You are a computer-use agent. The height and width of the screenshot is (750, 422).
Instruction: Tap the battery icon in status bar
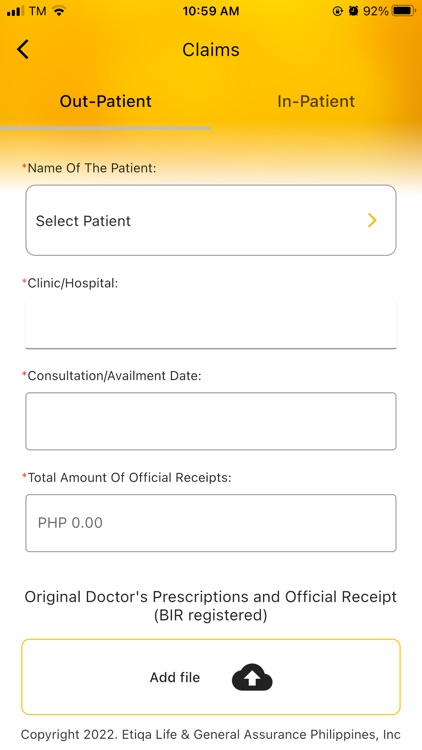click(x=404, y=11)
